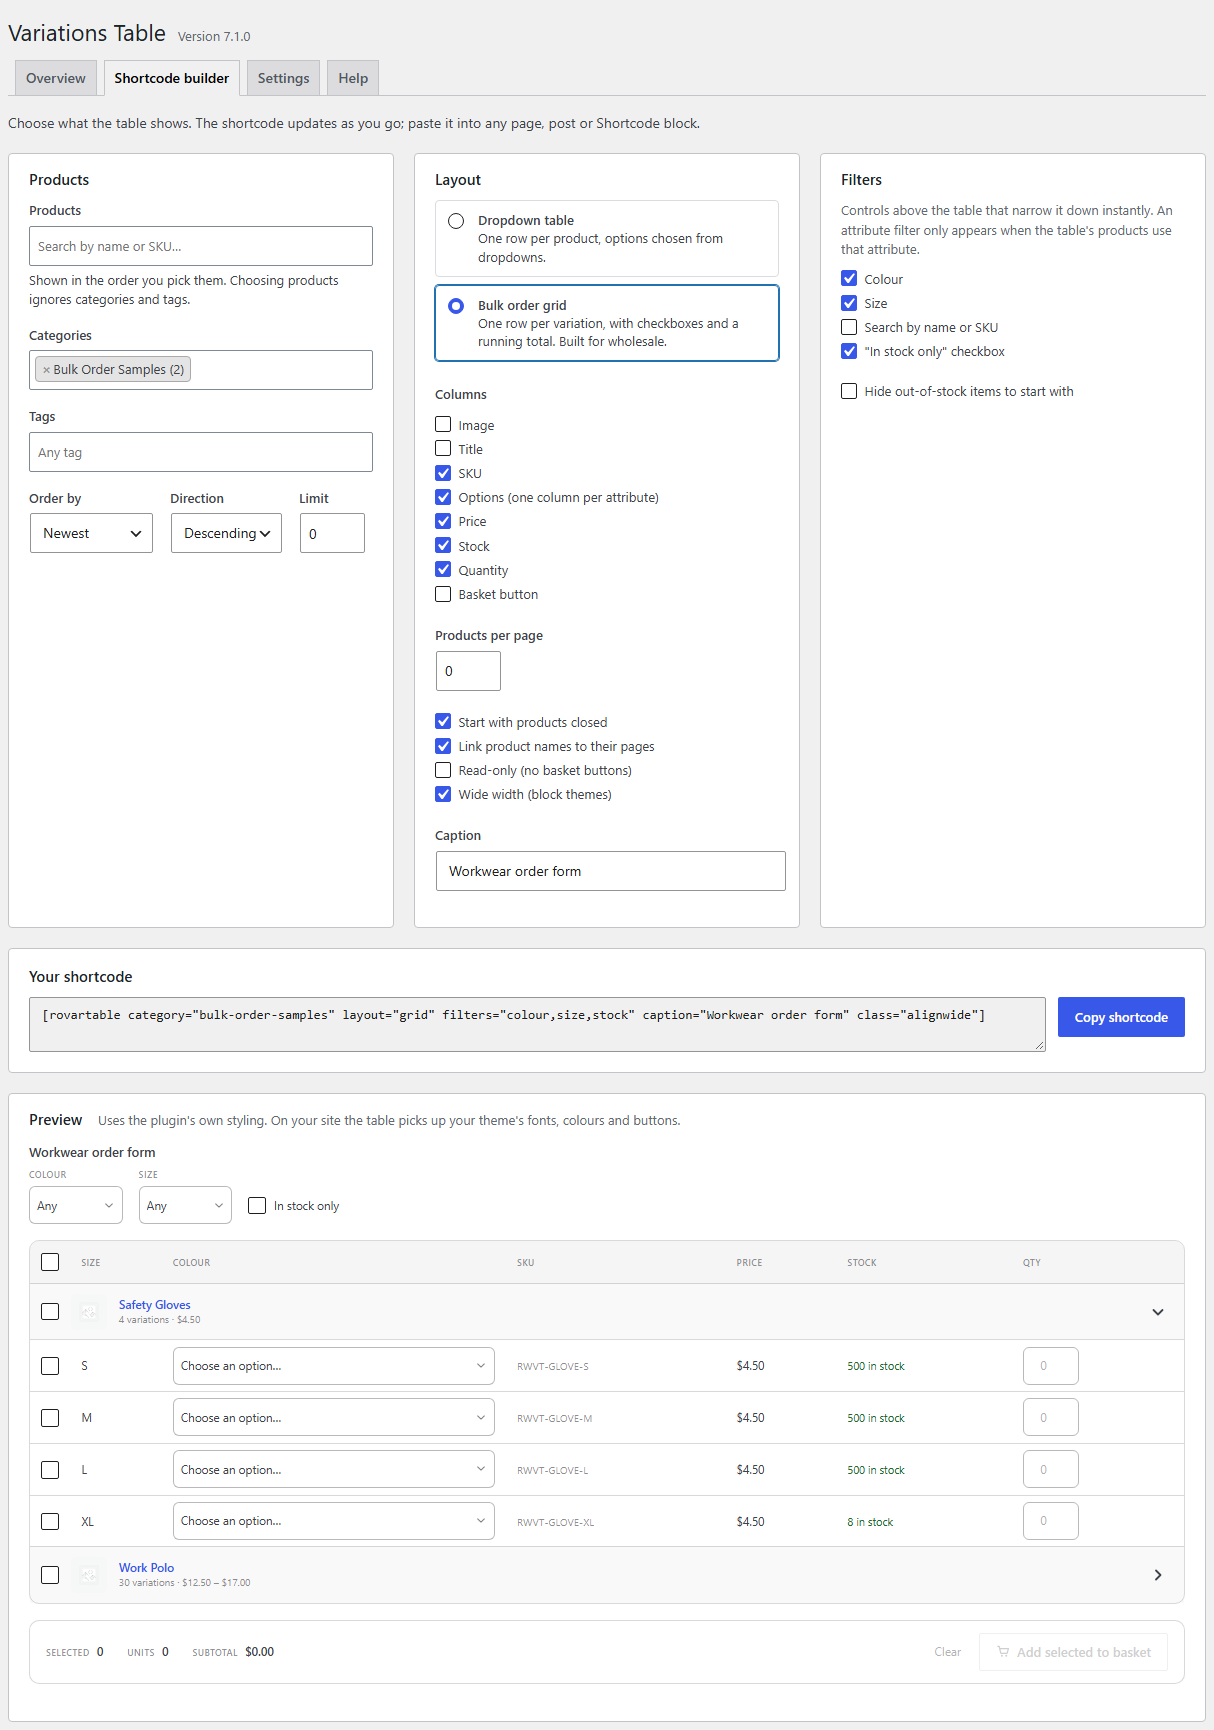
Task: Expand the Work Polo variations row
Action: 1158,1575
